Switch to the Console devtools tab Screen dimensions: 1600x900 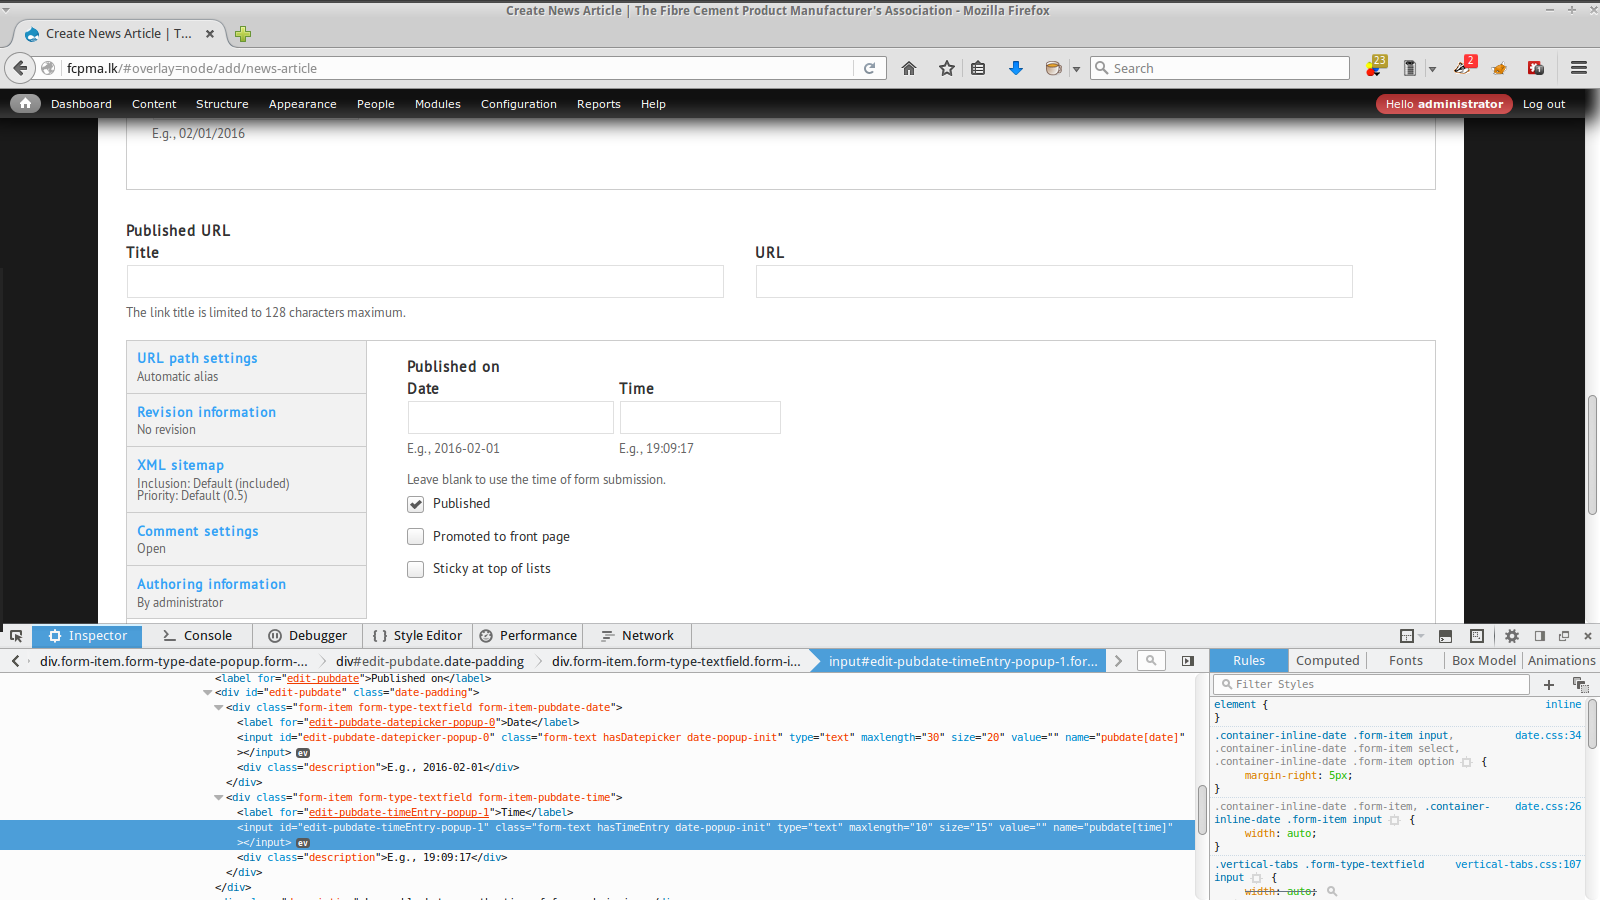tap(197, 636)
